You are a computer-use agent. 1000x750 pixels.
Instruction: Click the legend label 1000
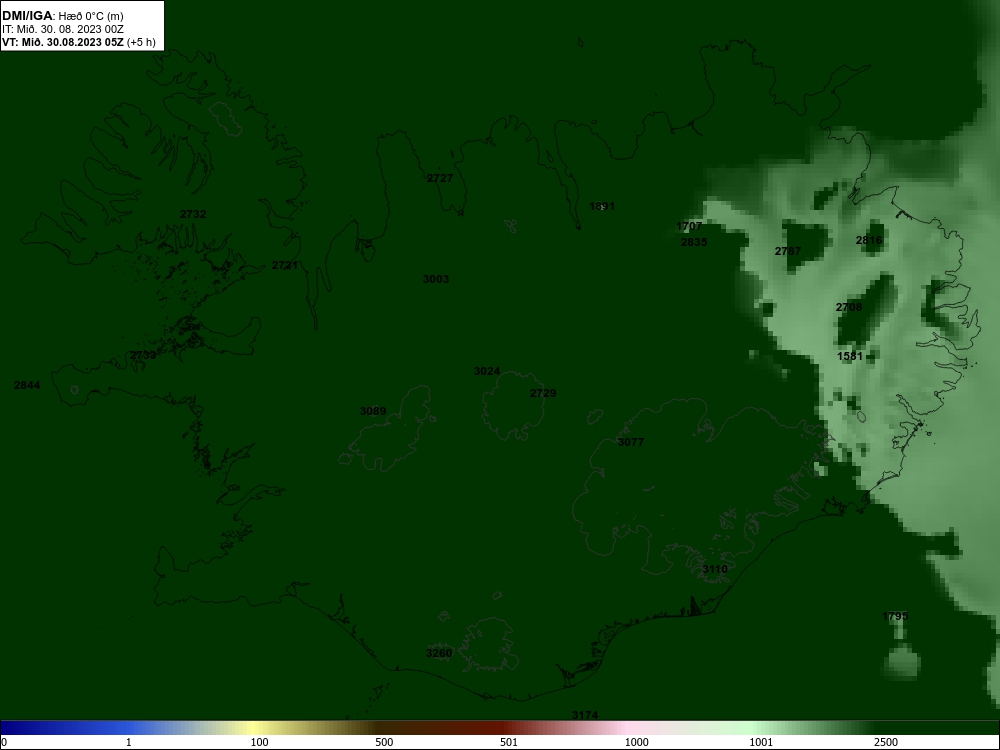click(x=636, y=742)
